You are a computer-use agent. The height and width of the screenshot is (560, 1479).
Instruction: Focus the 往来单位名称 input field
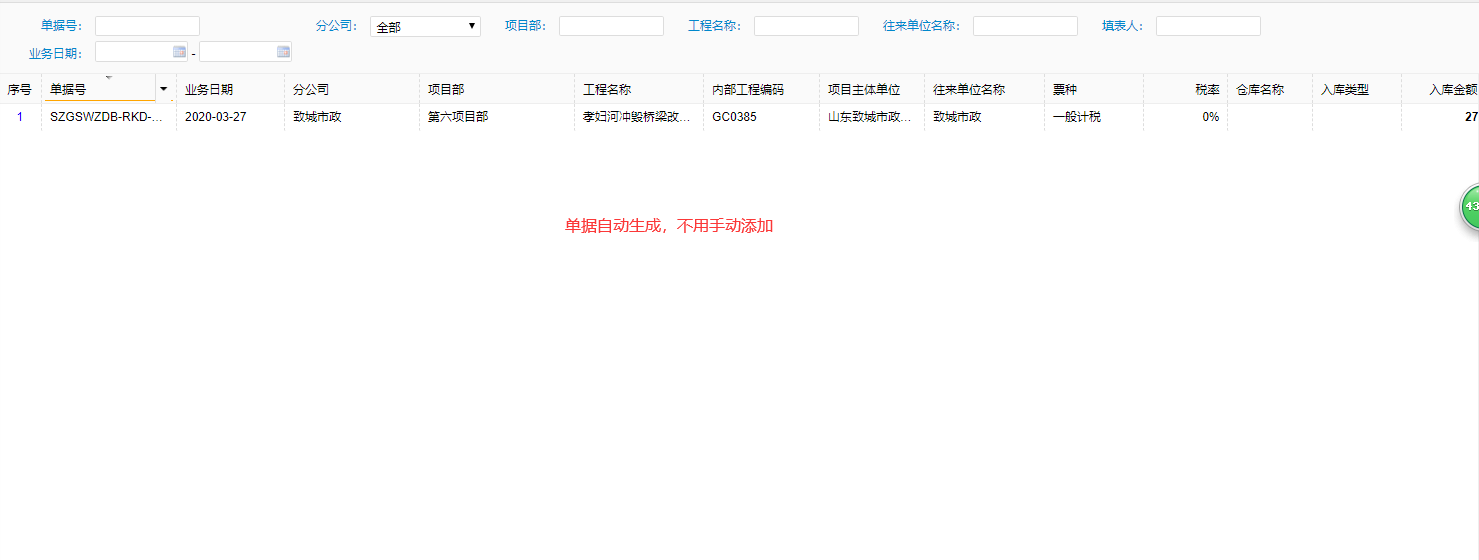tap(1025, 26)
